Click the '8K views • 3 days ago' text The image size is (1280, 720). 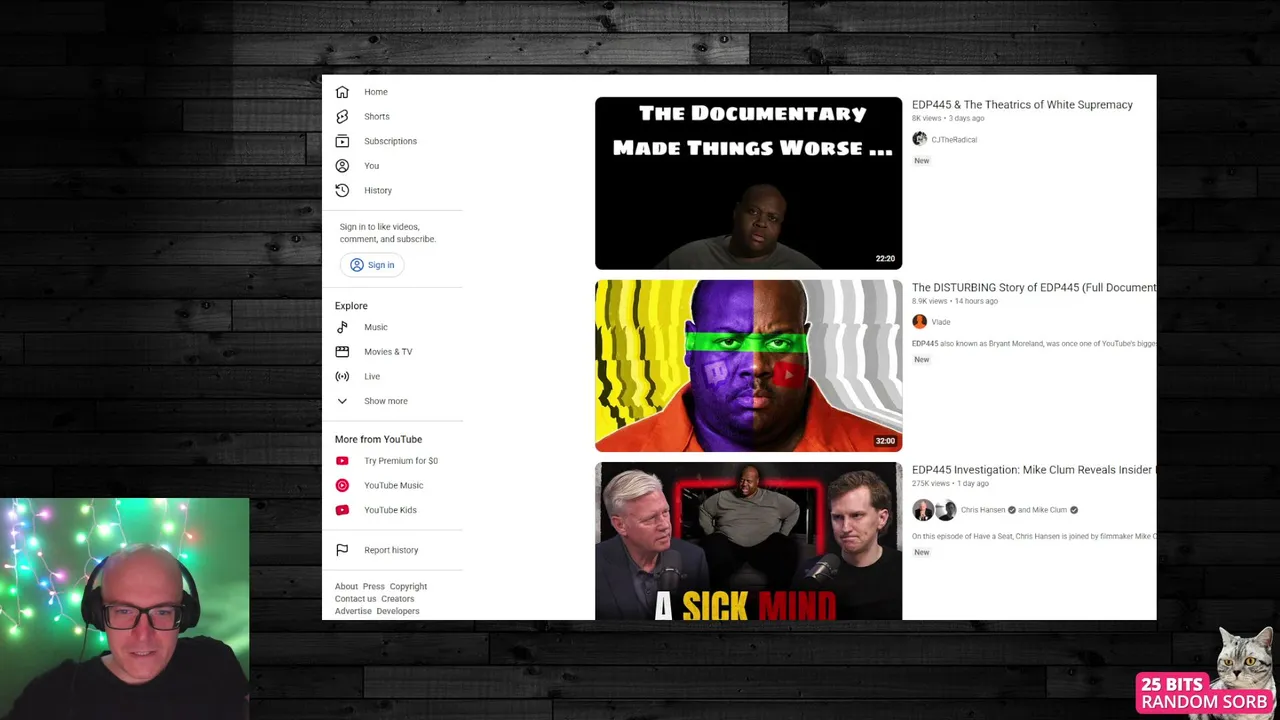pos(948,119)
